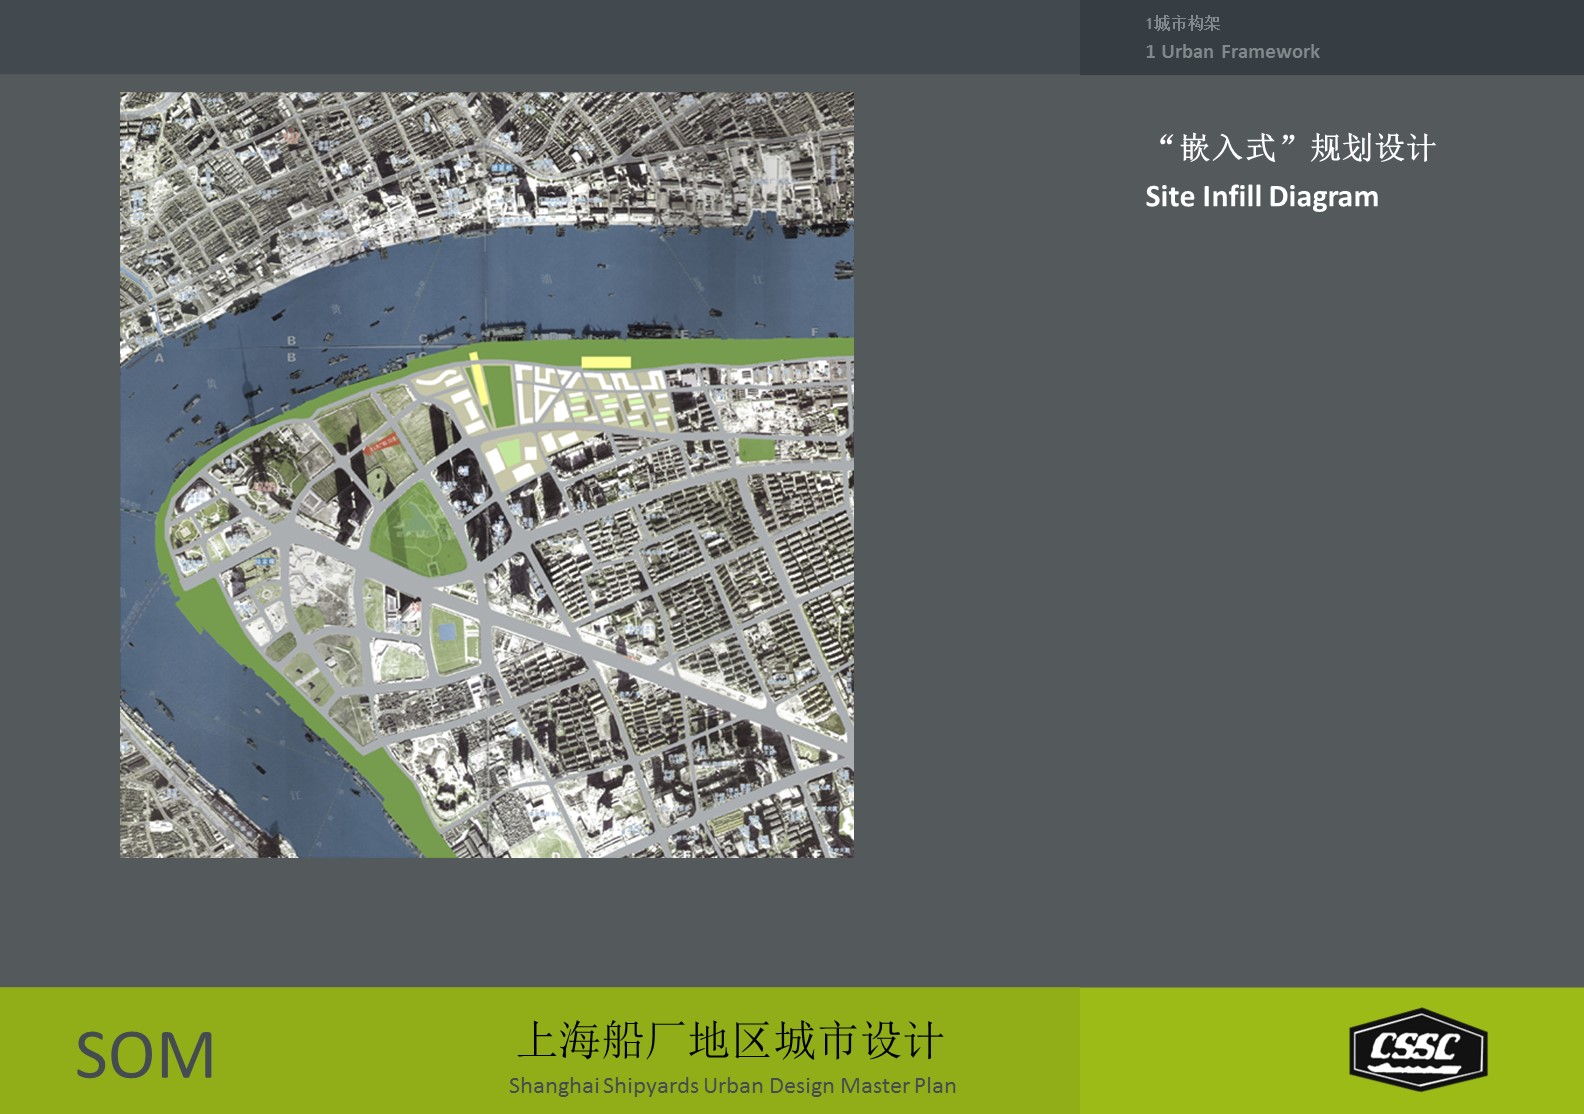Select the 'Site Infill Diagram' title
1584x1114 pixels.
[x=1261, y=197]
